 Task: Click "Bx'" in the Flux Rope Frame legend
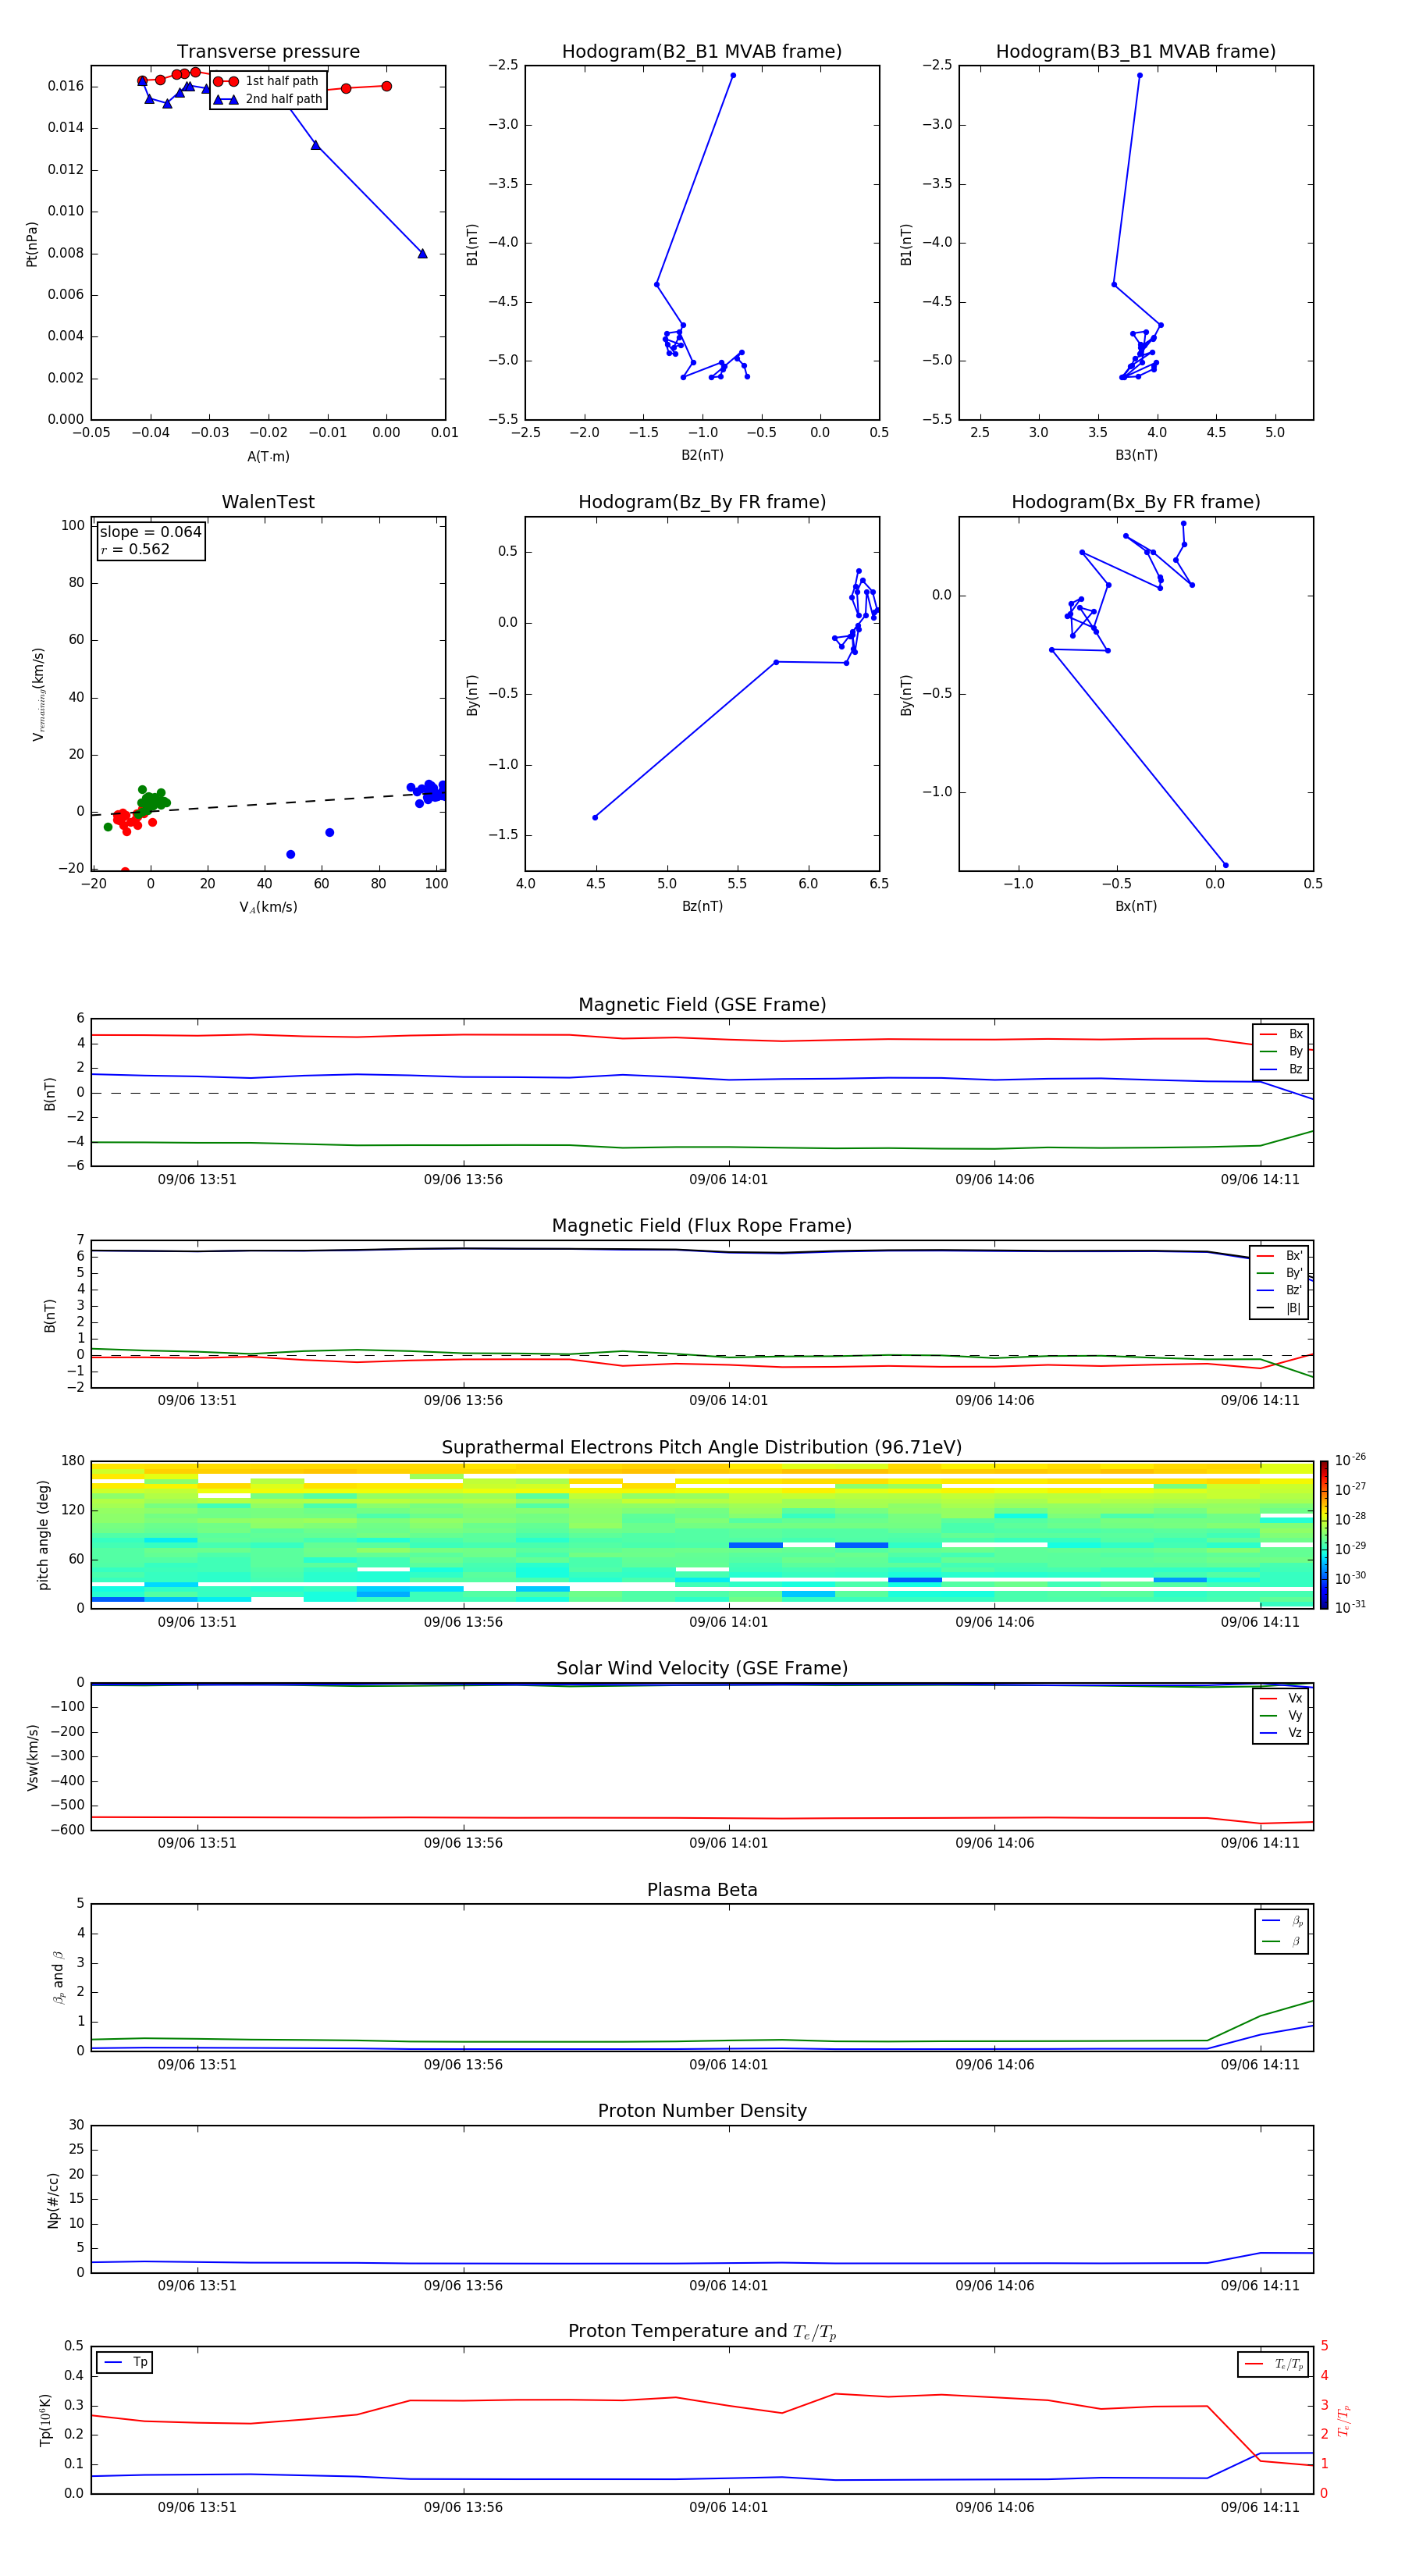1294,1256
